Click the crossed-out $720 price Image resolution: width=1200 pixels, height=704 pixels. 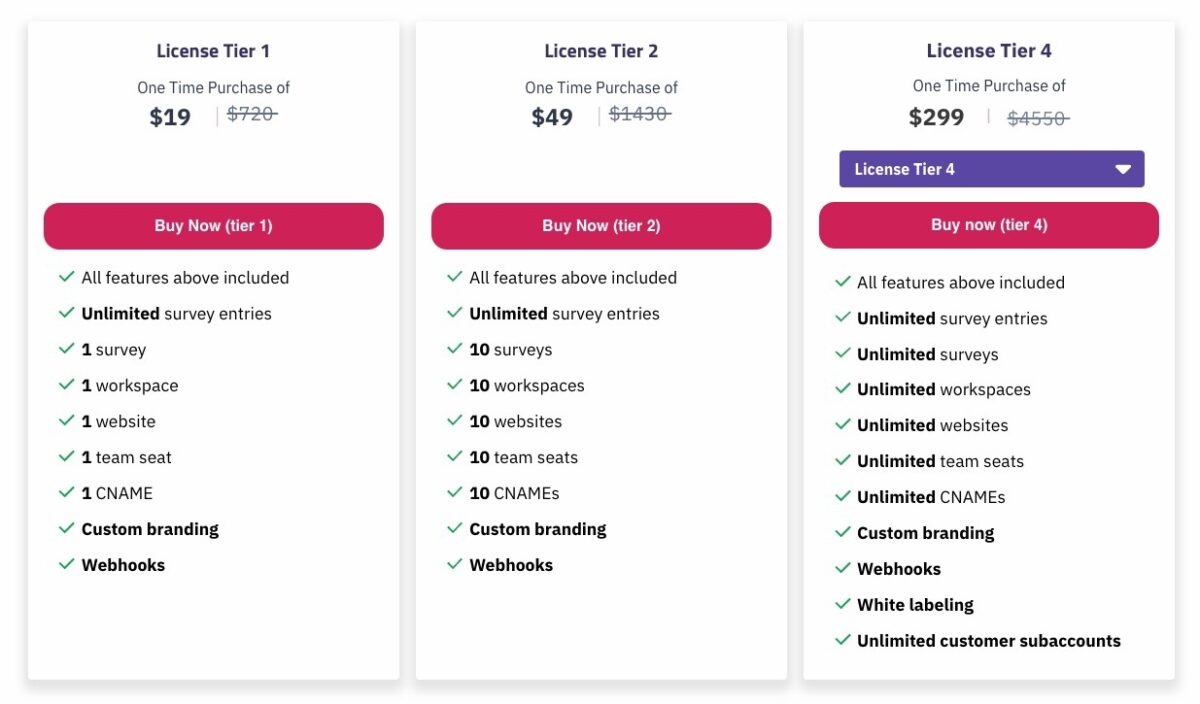252,114
